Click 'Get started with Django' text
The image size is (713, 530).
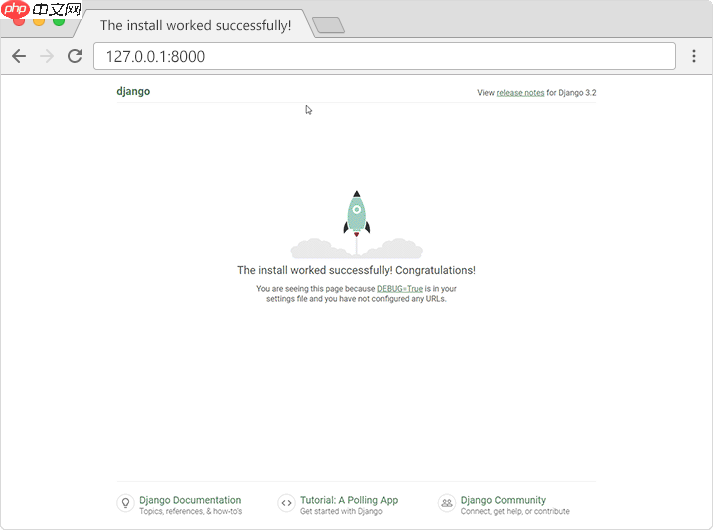(341, 511)
